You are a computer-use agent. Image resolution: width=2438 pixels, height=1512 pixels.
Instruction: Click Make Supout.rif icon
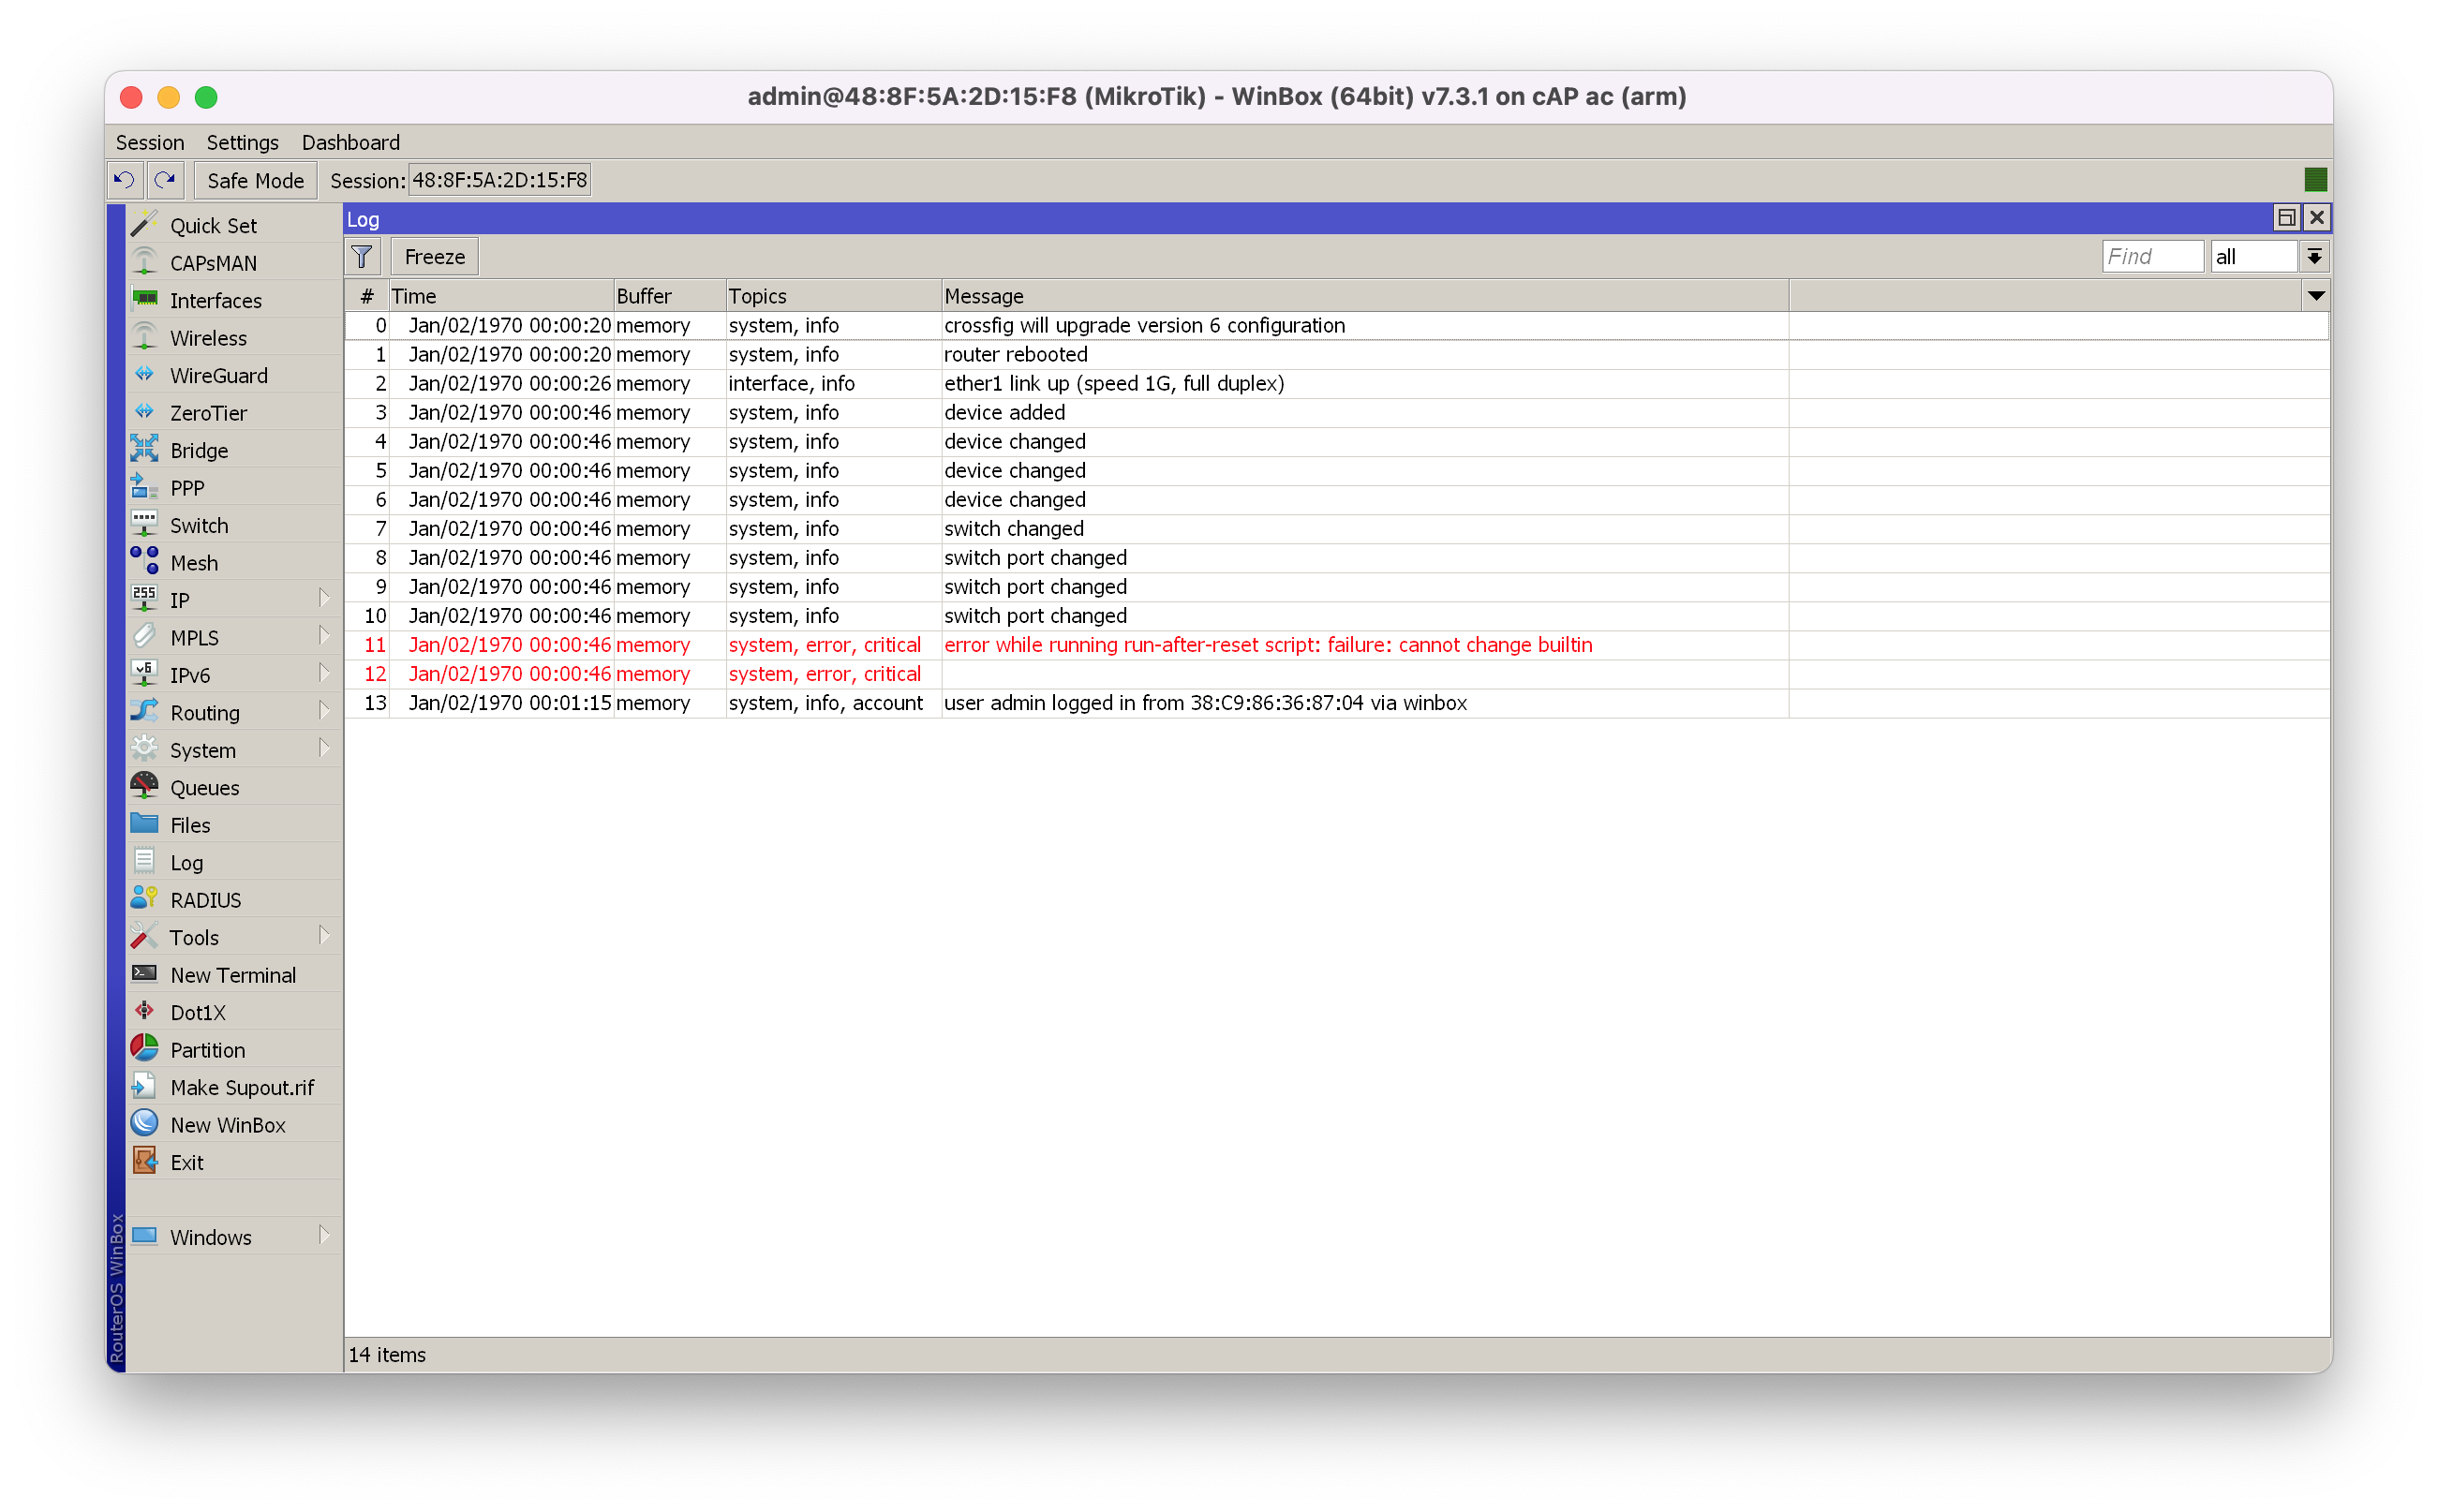pyautogui.click(x=144, y=1086)
